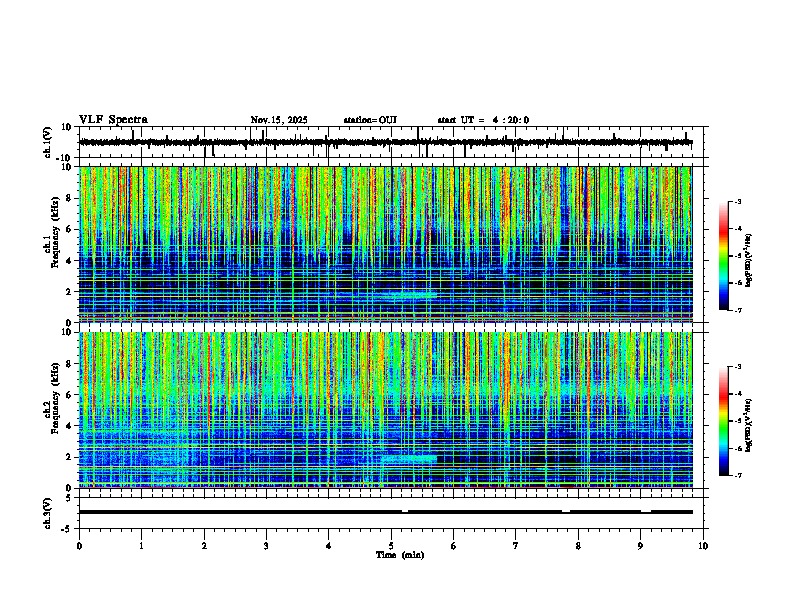This screenshot has height=612, width=792.
Task: Click the ch.1 spectrogram color scale bar
Action: (724, 256)
